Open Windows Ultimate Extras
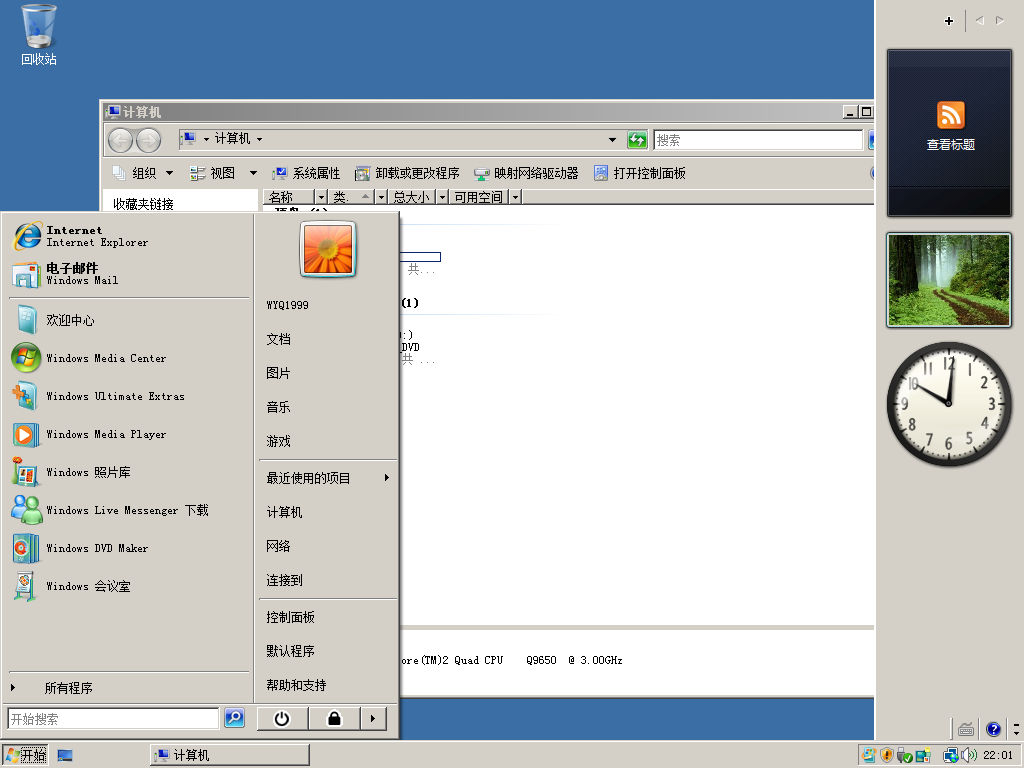The width and height of the screenshot is (1024, 768). click(x=129, y=396)
